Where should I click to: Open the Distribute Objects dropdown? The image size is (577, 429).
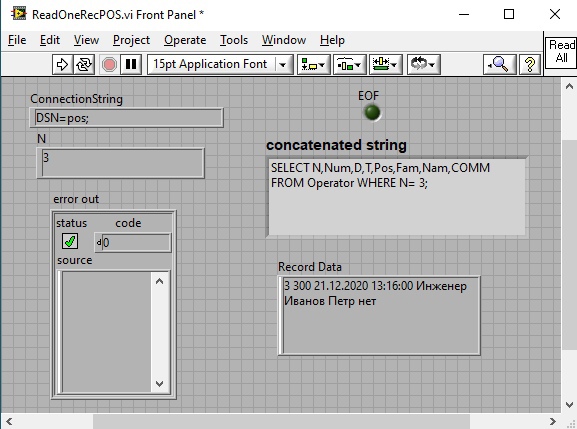(350, 64)
